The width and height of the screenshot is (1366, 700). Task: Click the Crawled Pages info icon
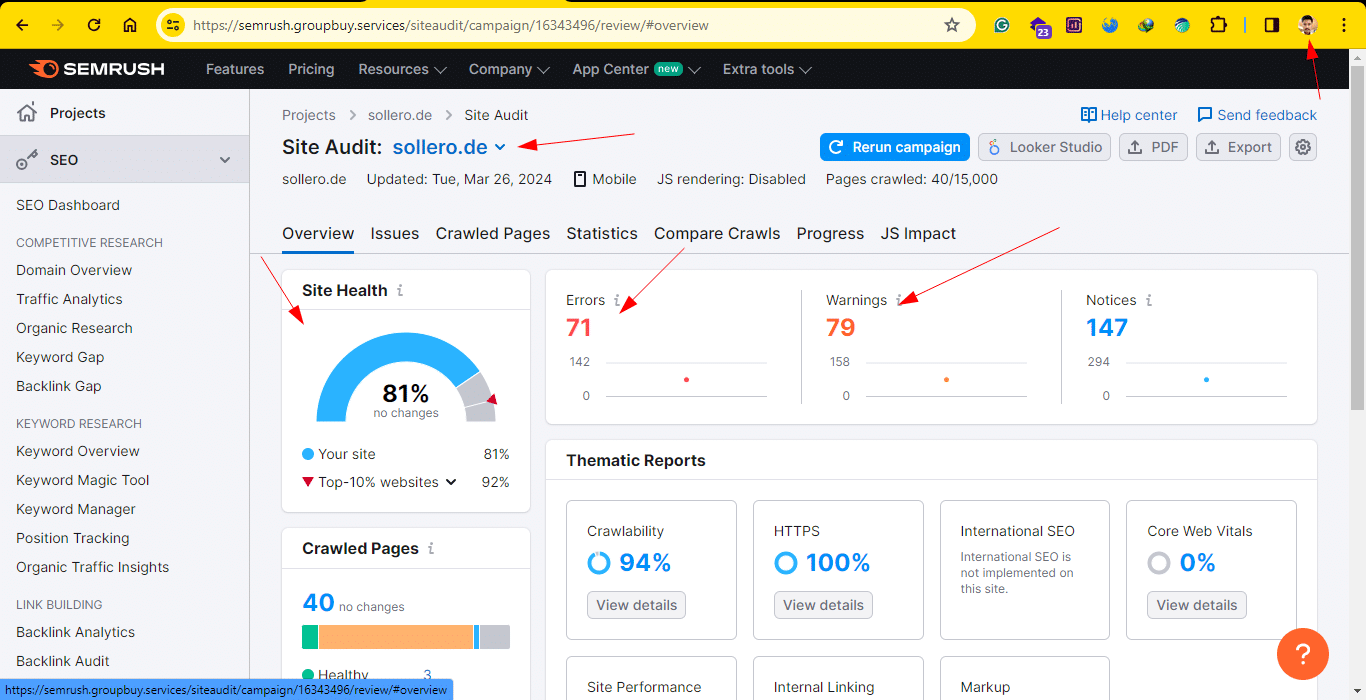click(x=431, y=548)
